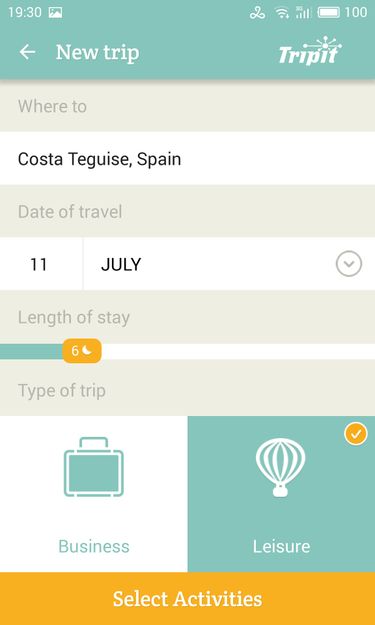Image resolution: width=375 pixels, height=625 pixels.
Task: Tap the WiFi status icon
Action: 282,13
